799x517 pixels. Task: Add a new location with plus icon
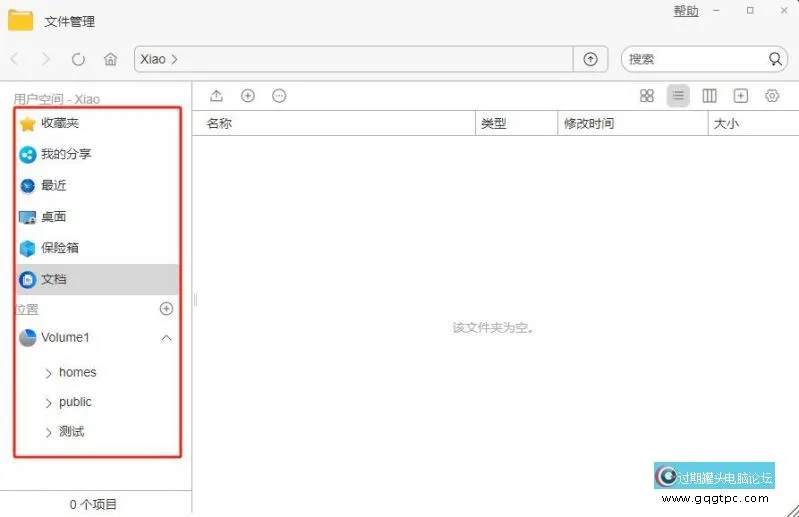tap(166, 308)
